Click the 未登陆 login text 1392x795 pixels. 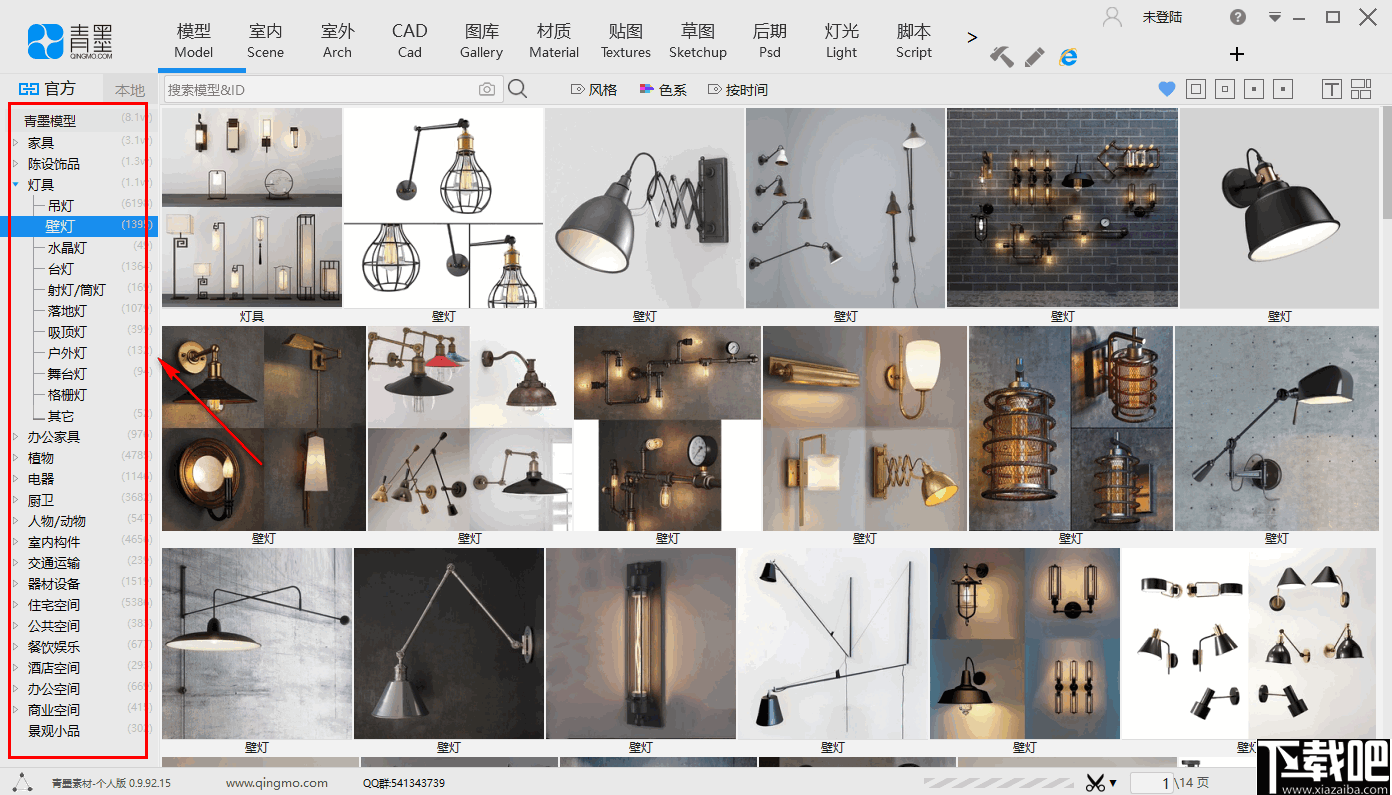1162,17
